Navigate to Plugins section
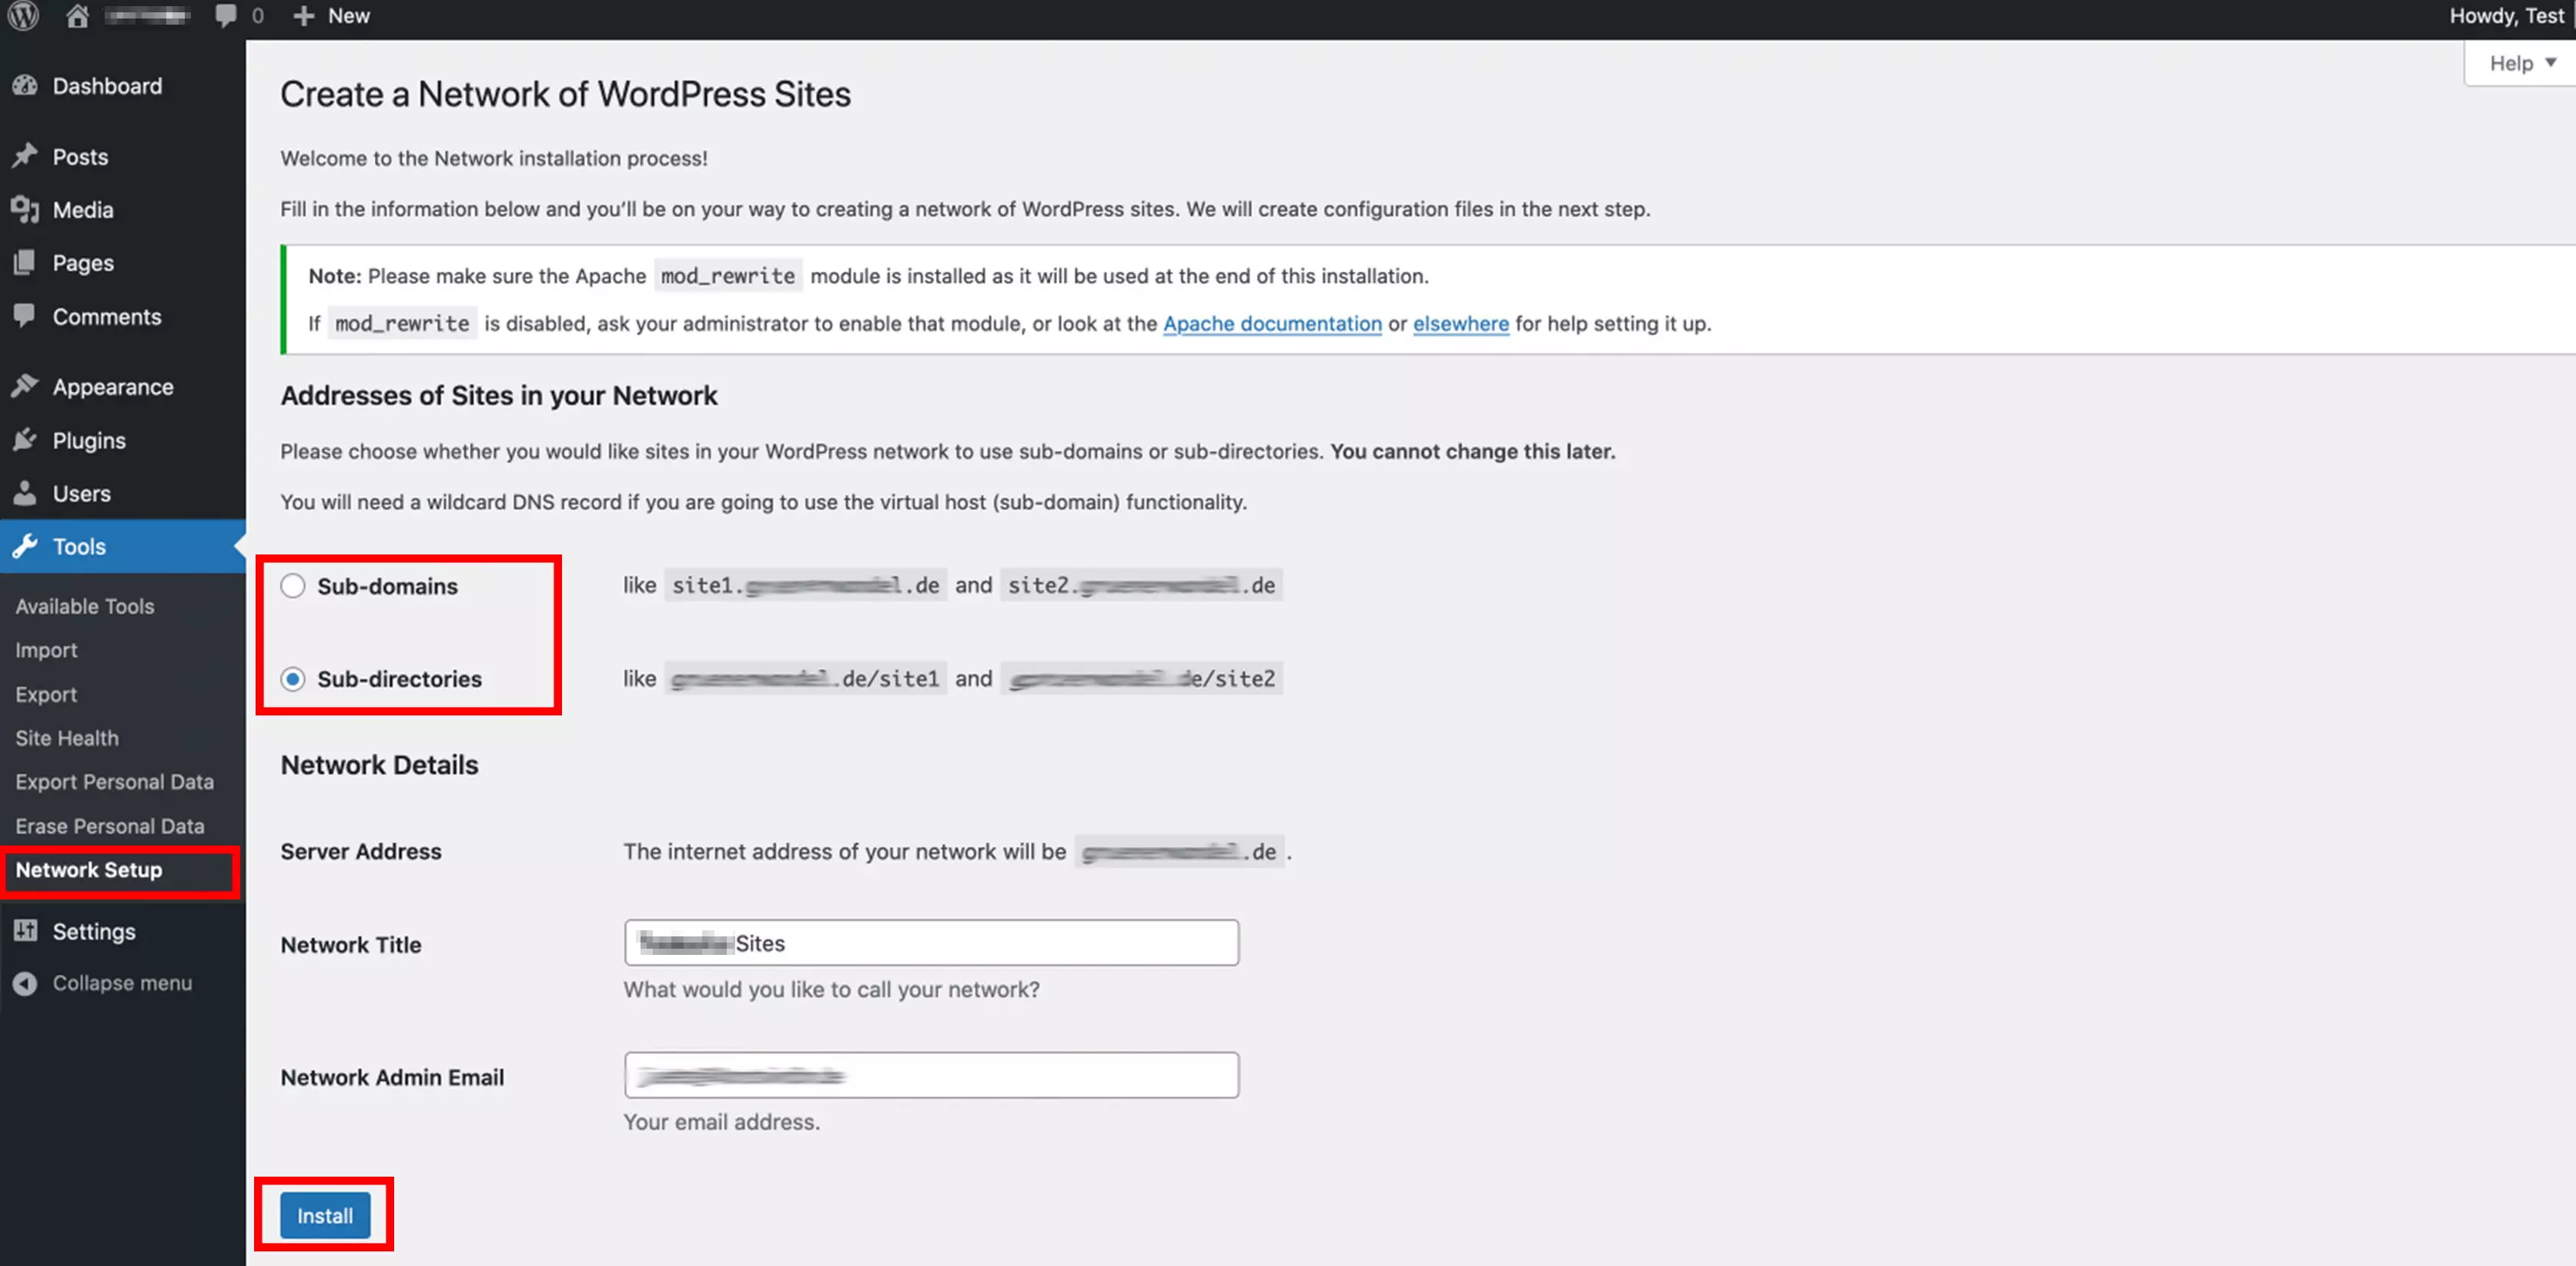Image resolution: width=2576 pixels, height=1266 pixels. tap(89, 439)
